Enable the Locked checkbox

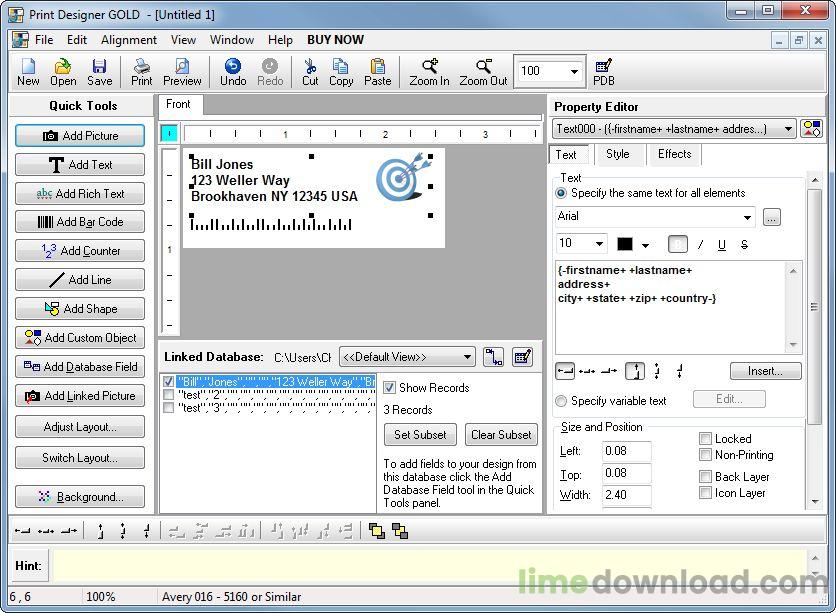point(706,439)
